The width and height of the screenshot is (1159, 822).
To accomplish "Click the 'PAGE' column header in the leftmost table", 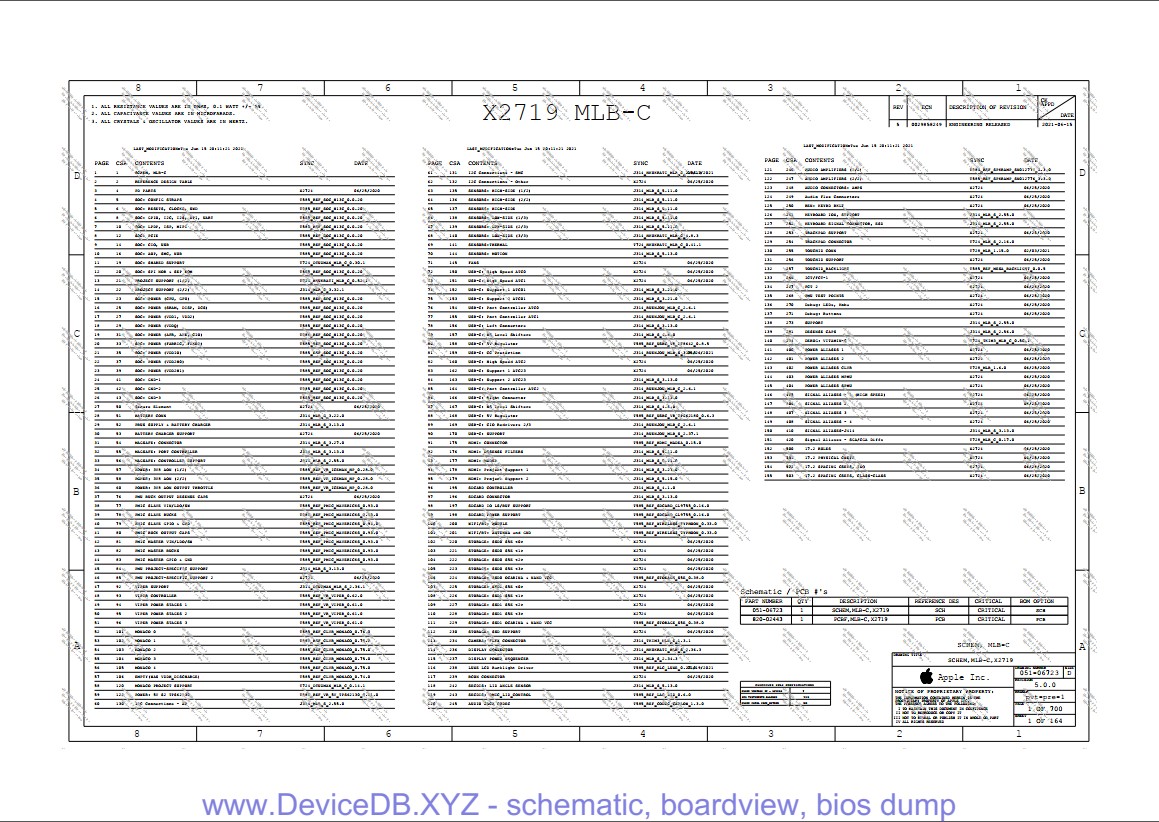I will point(102,163).
